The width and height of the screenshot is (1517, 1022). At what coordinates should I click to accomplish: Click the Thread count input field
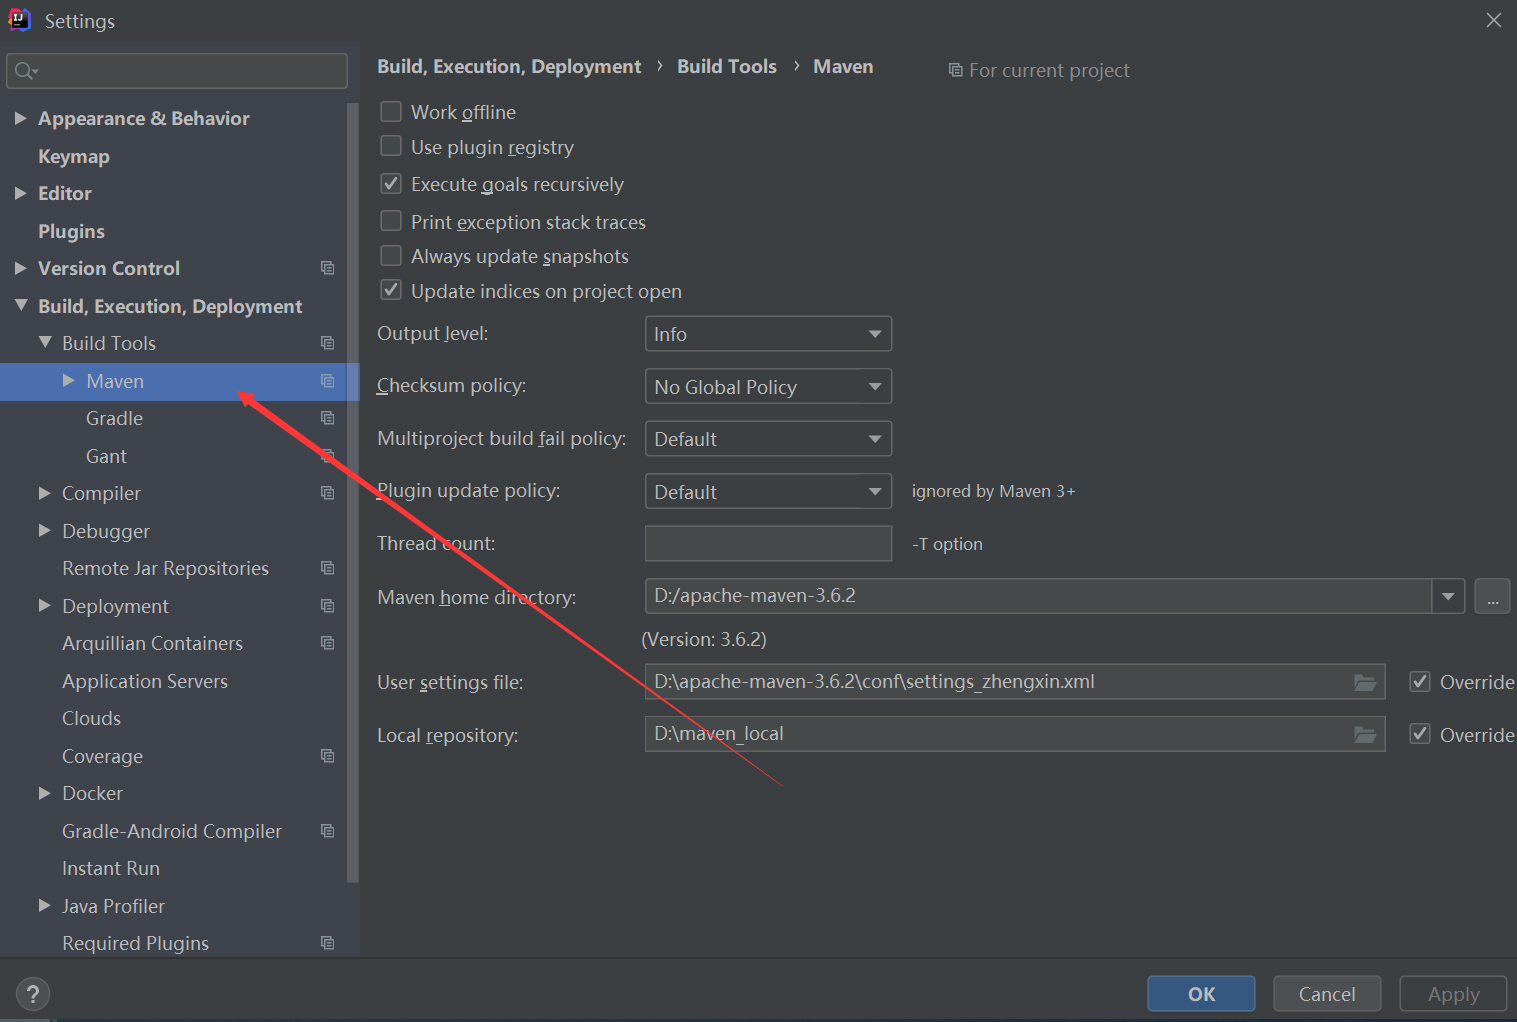pos(768,543)
